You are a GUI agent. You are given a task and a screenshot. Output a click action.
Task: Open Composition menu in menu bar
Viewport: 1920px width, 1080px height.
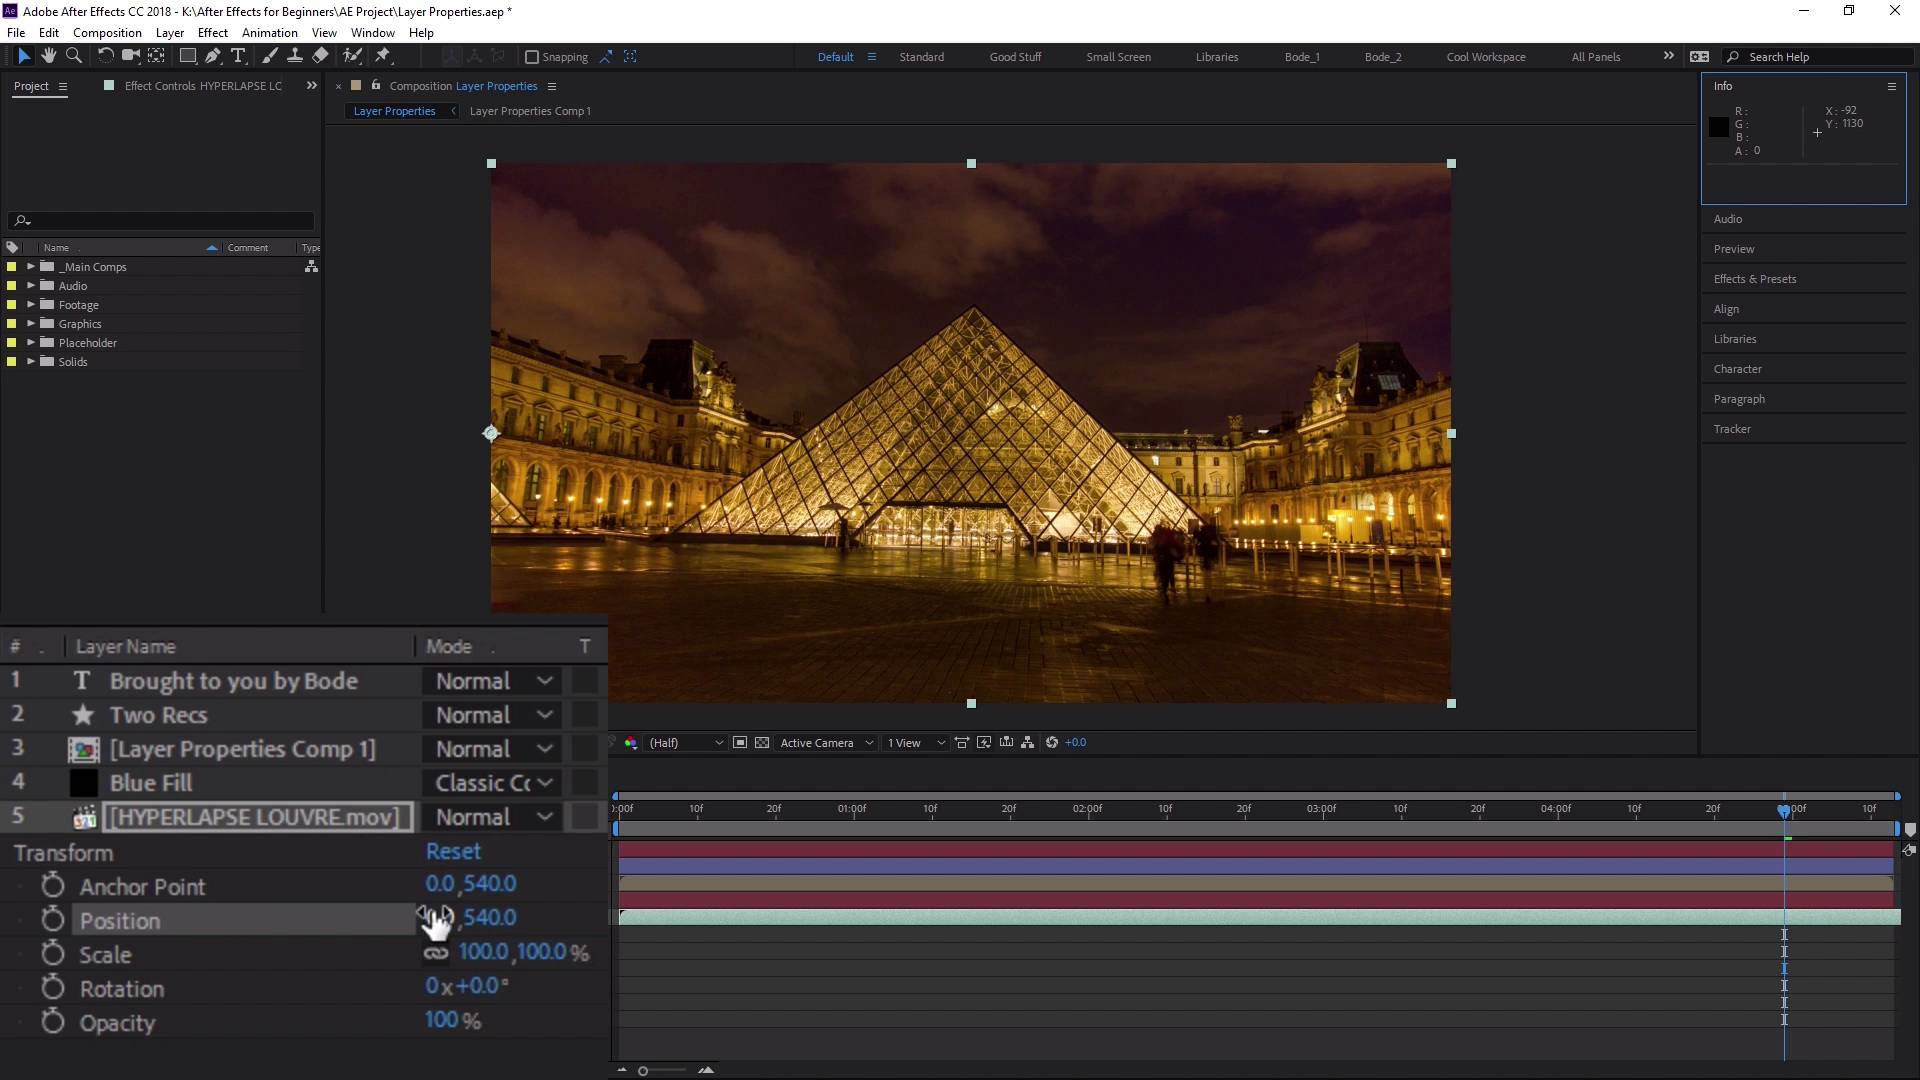tap(107, 32)
